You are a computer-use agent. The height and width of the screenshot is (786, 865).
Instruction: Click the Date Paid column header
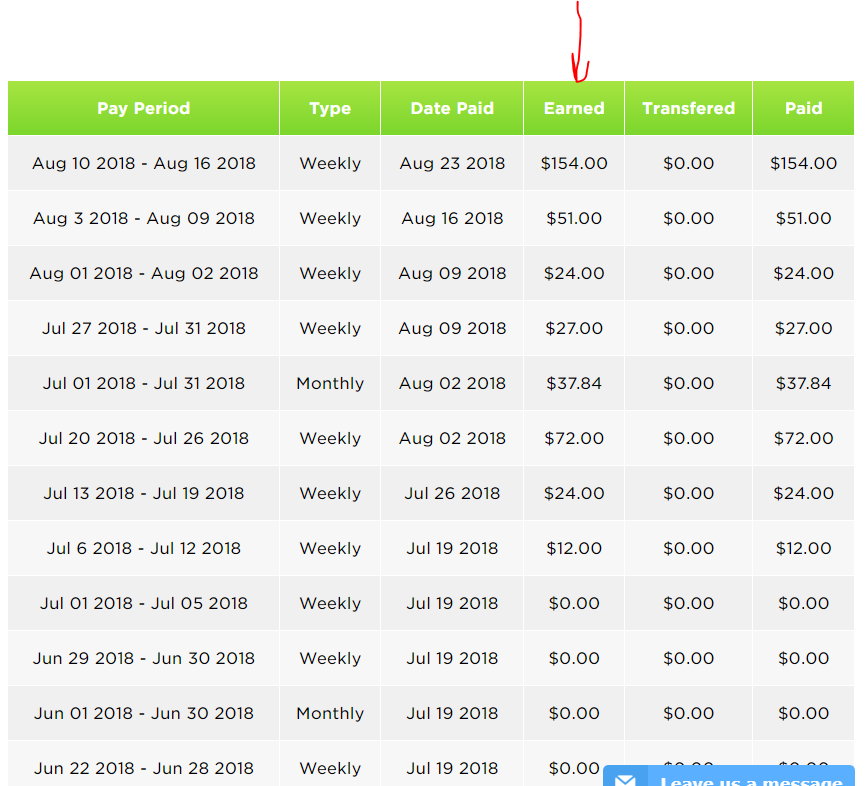click(452, 108)
